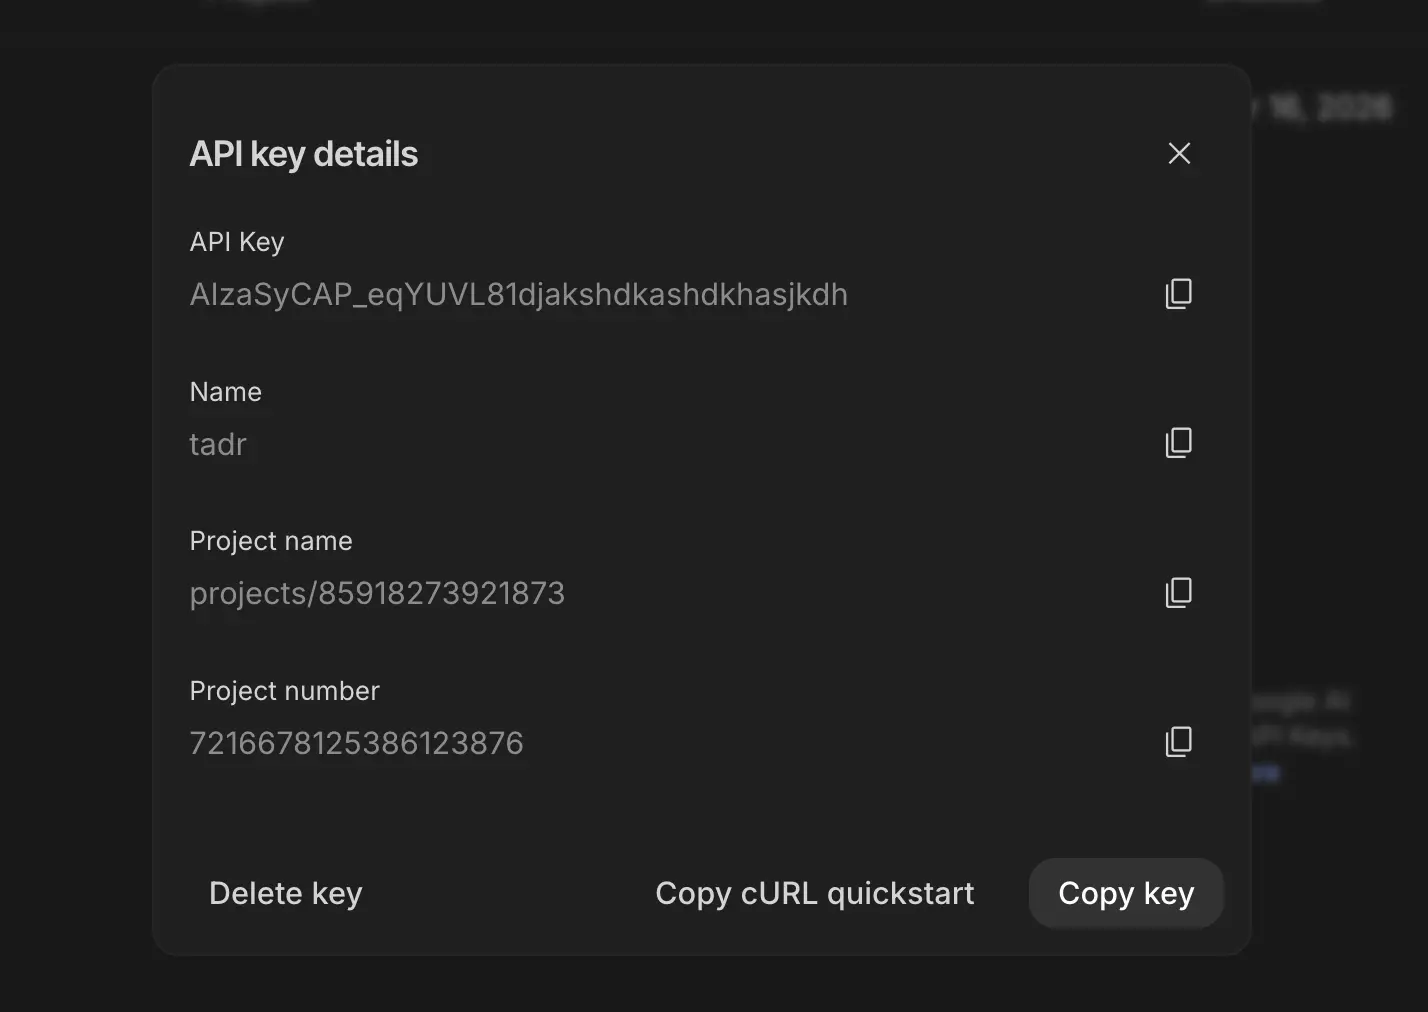This screenshot has height=1012, width=1428.
Task: Click the name value 'tadr'
Action: (x=218, y=444)
